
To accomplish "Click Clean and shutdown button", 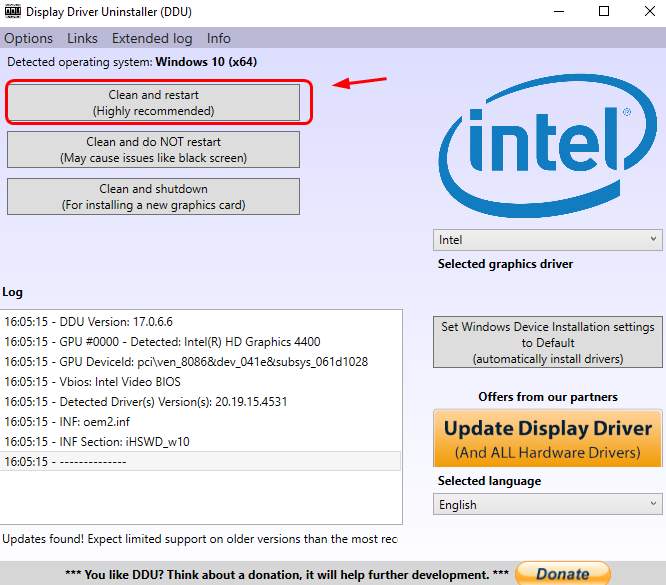I will 153,197.
